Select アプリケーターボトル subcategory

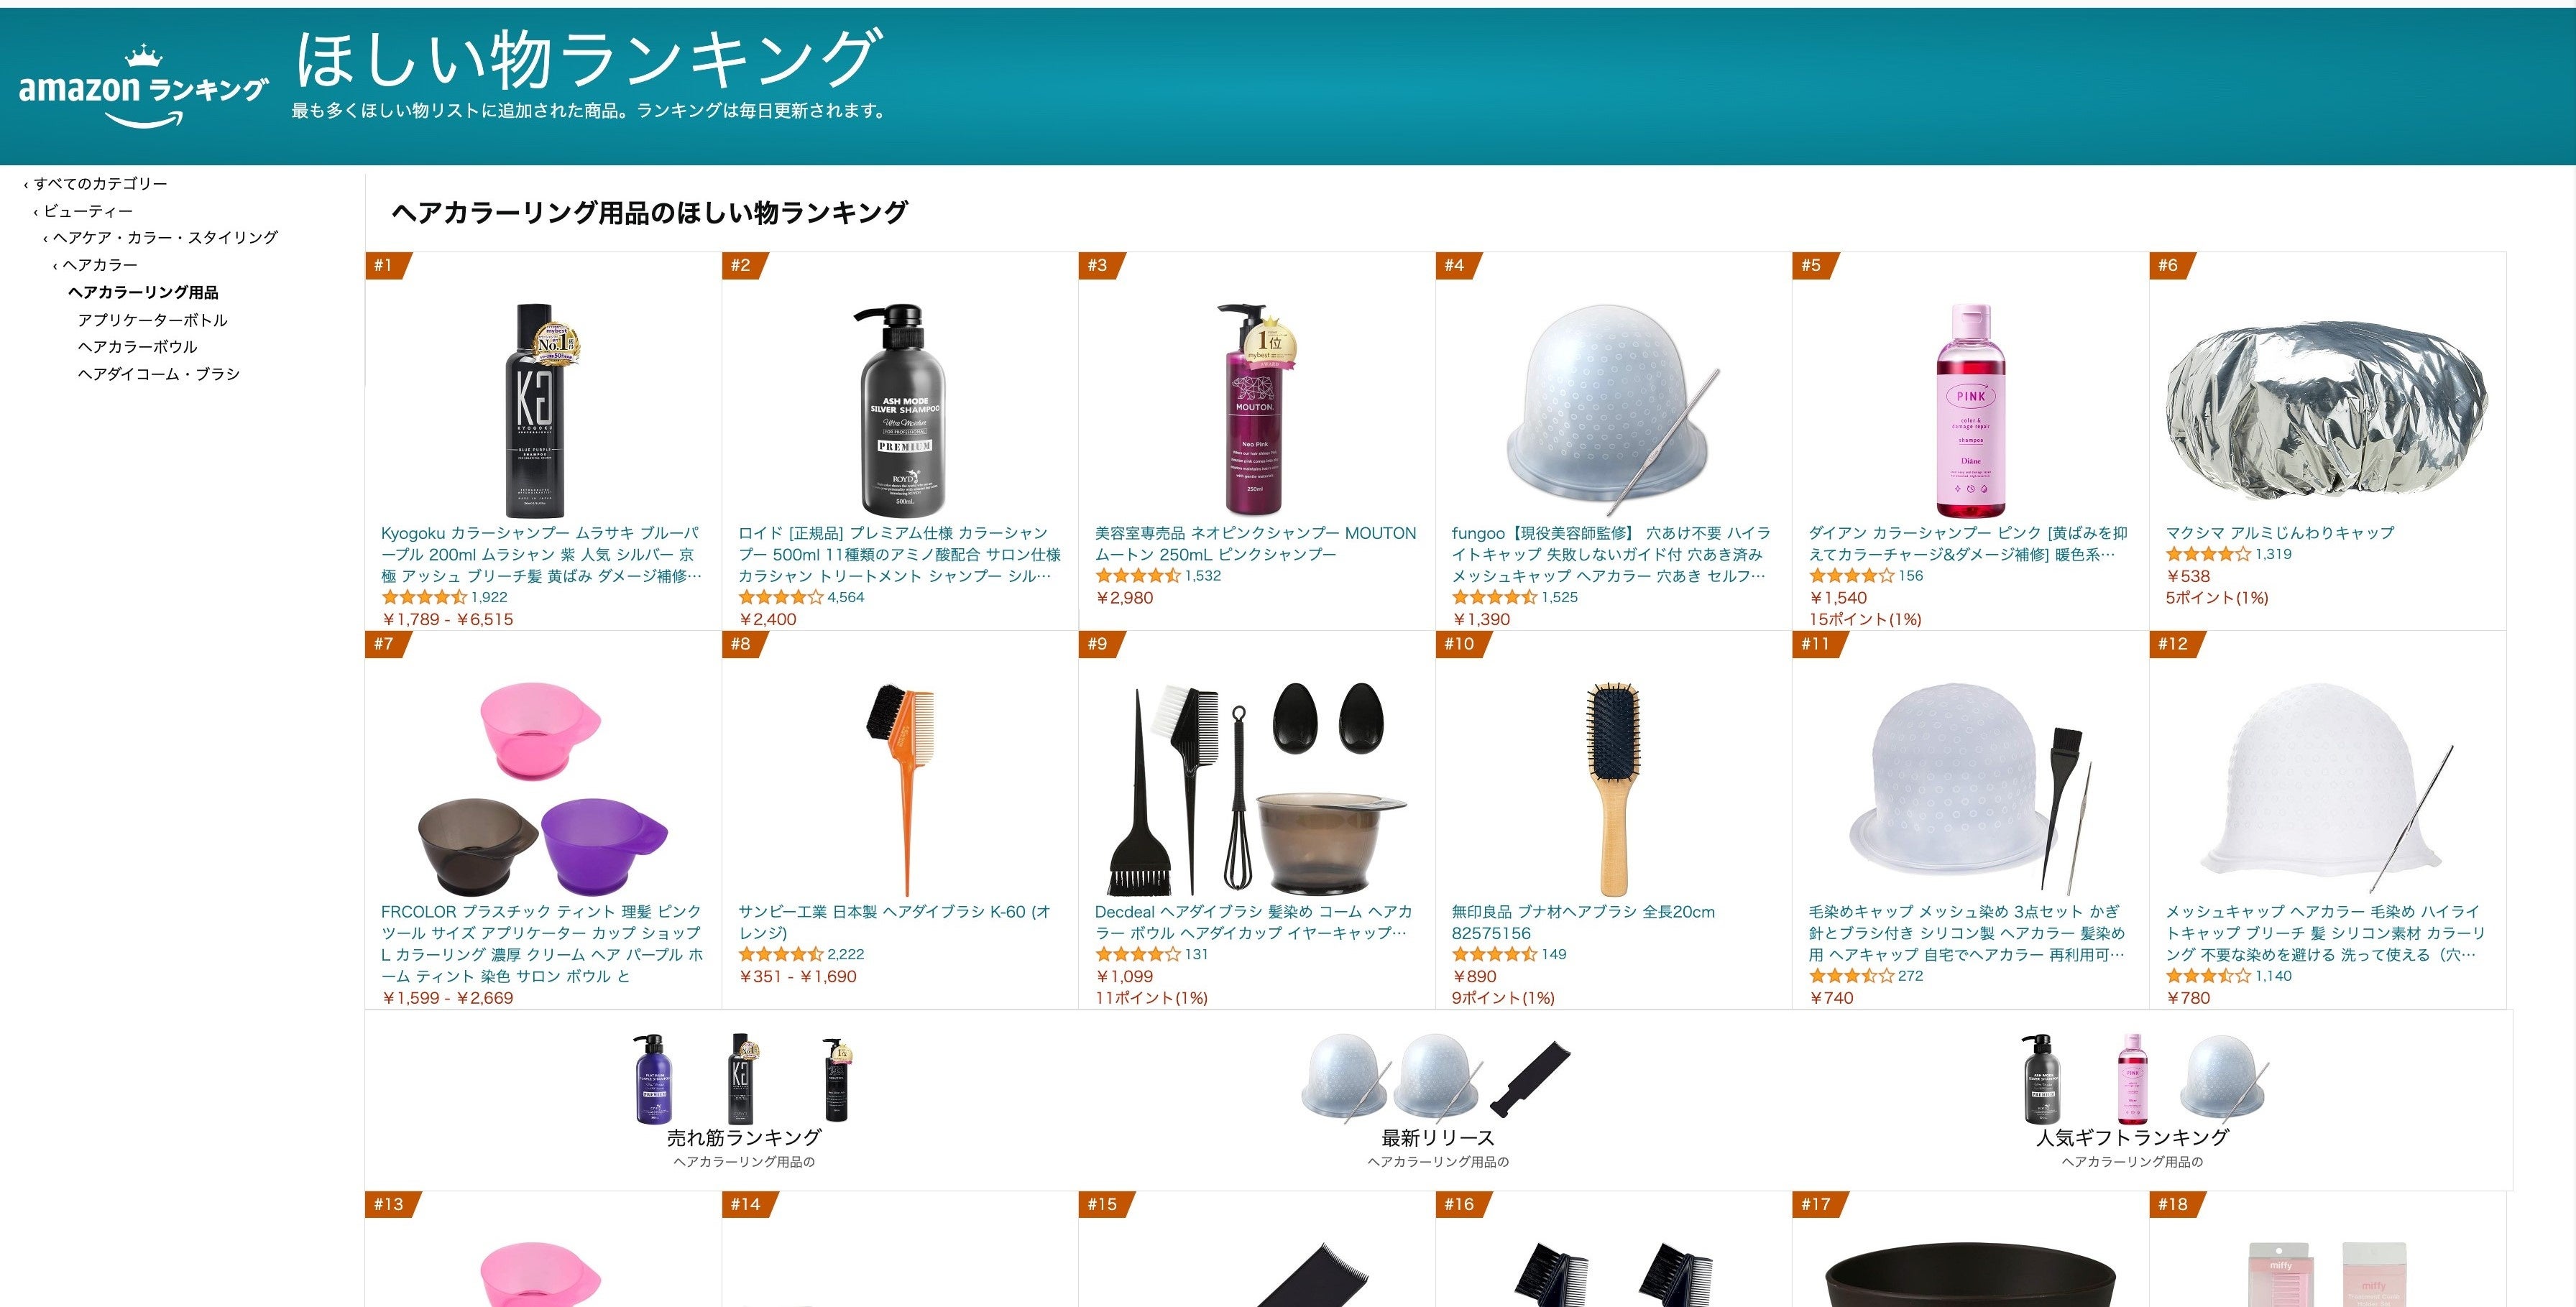152,320
